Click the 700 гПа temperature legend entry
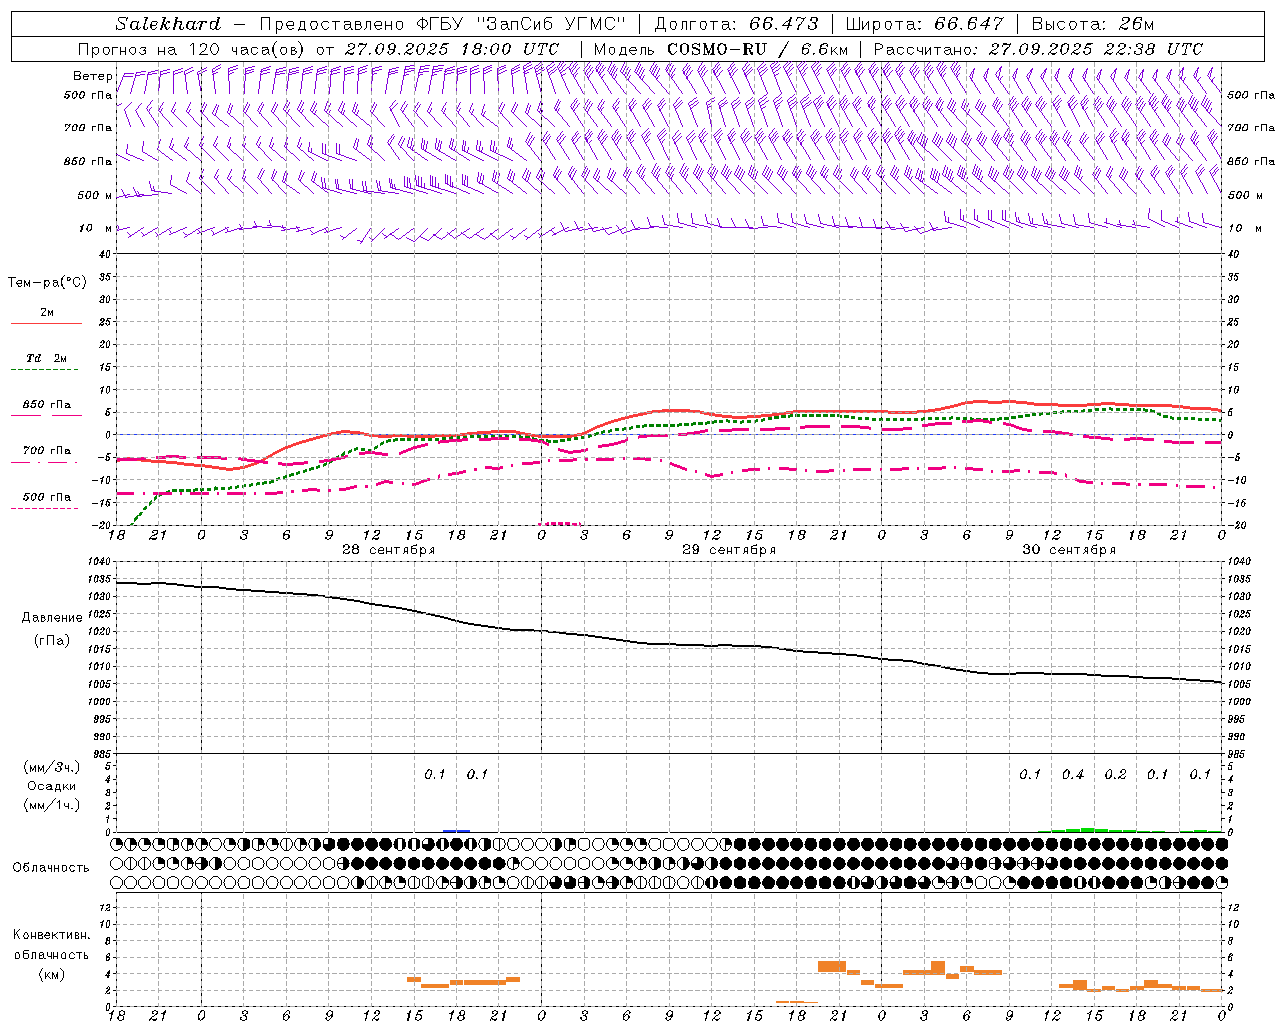 click(47, 451)
